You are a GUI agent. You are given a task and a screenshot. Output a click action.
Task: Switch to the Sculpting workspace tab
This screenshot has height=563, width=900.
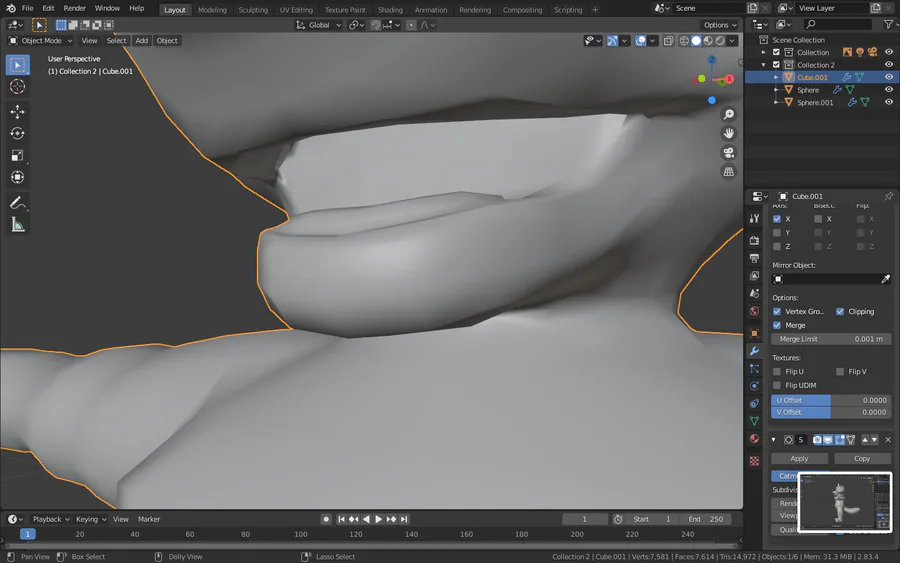point(253,10)
